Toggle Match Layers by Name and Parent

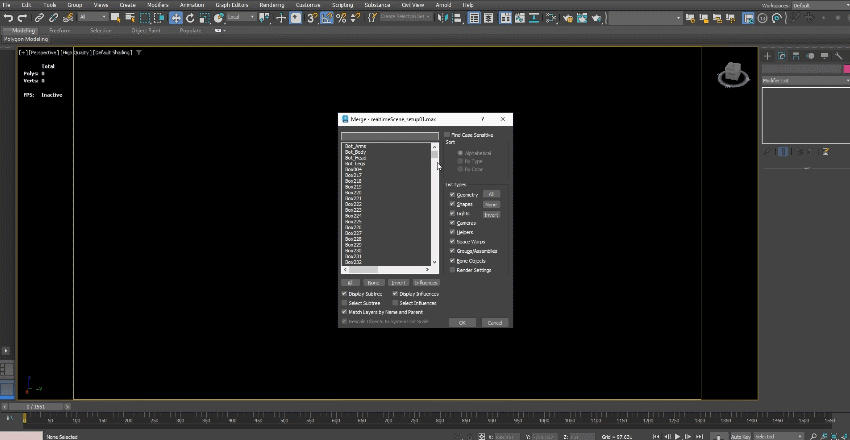(x=345, y=311)
